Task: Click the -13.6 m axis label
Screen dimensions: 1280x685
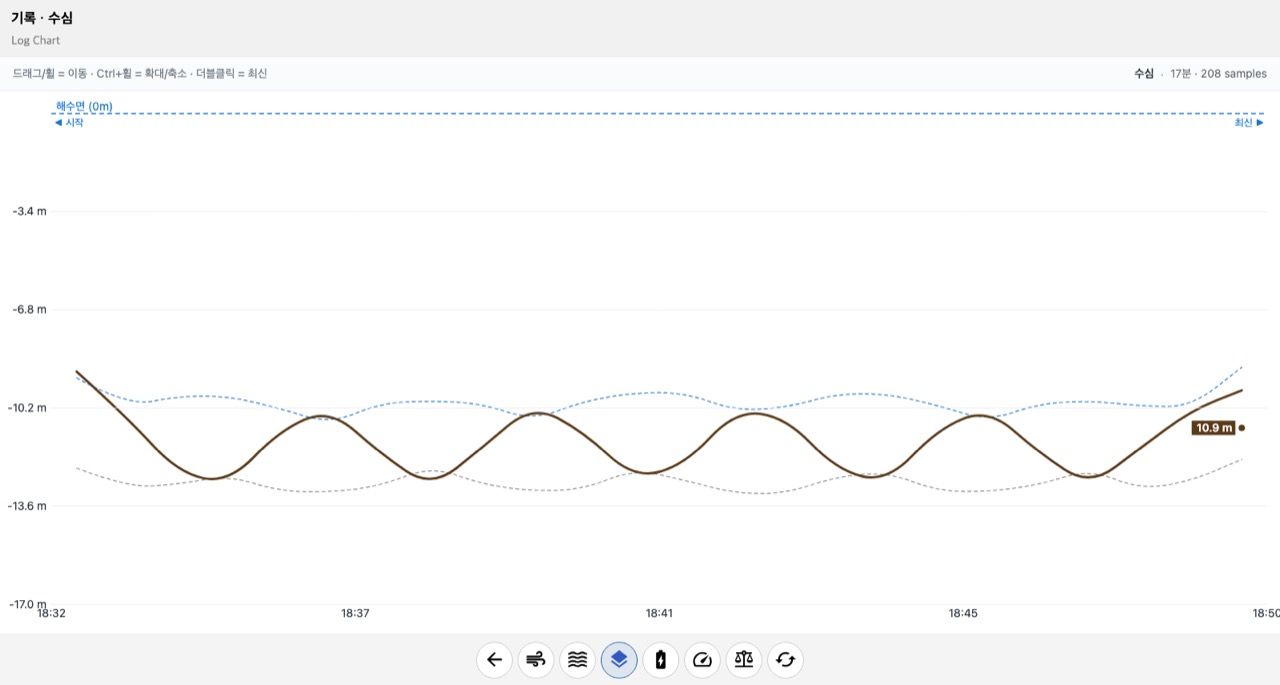Action: pyautogui.click(x=27, y=506)
